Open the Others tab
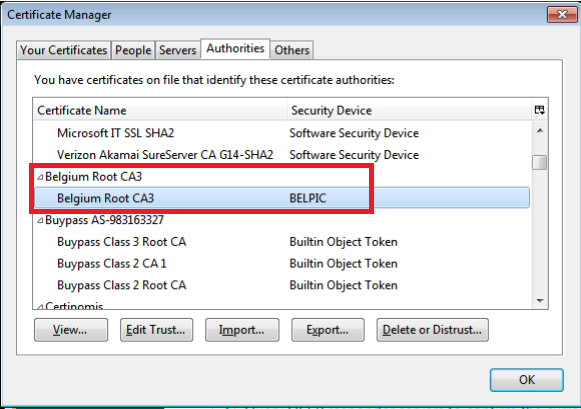The image size is (581, 409). coord(292,50)
